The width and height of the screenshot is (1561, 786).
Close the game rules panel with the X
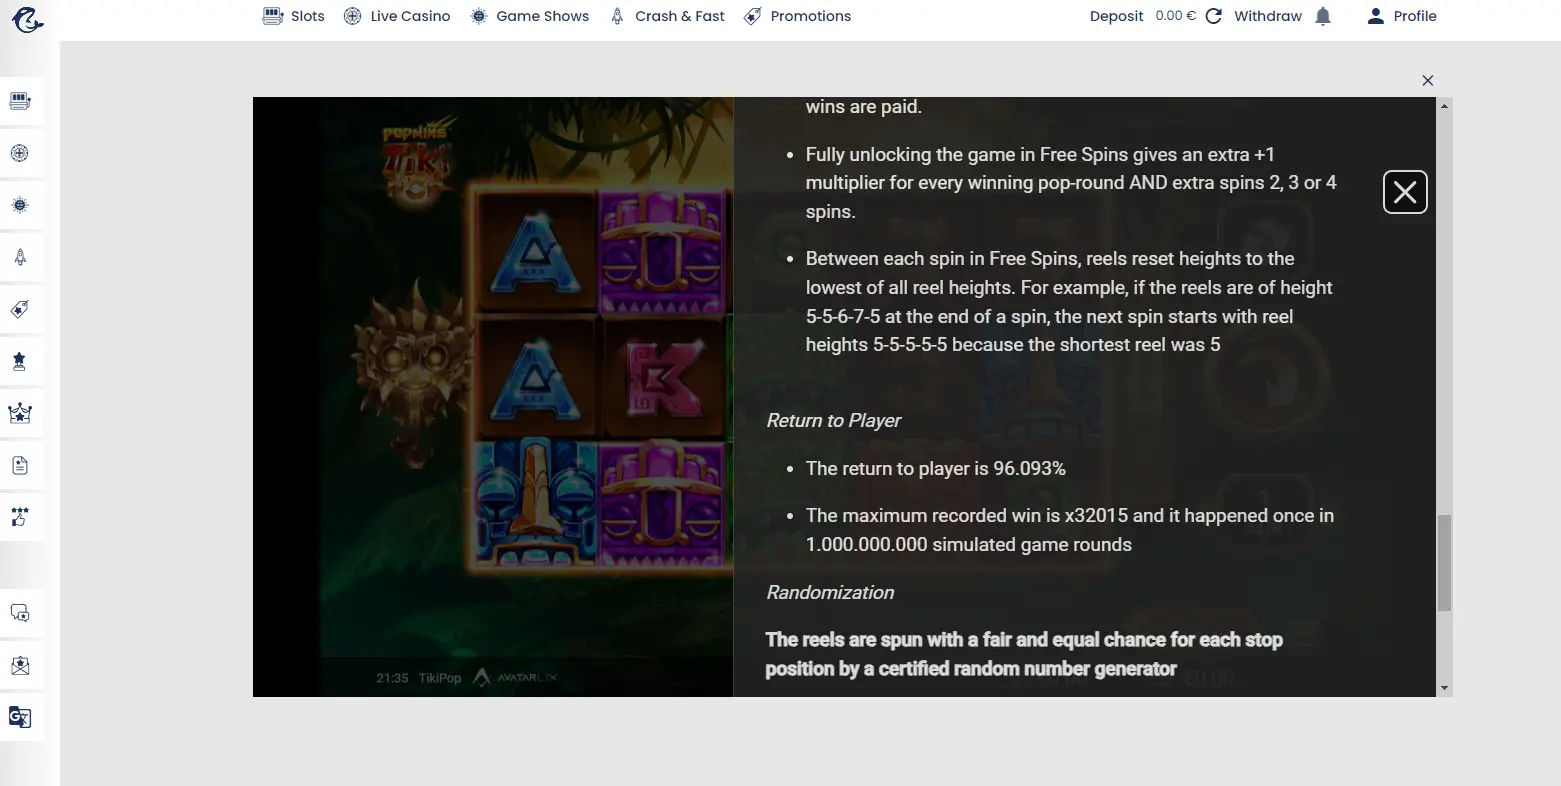coord(1405,192)
